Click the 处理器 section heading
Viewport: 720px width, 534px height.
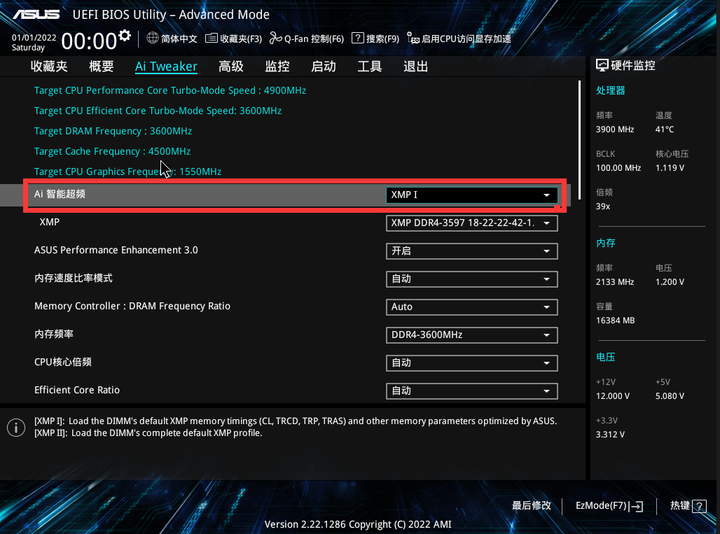(610, 90)
